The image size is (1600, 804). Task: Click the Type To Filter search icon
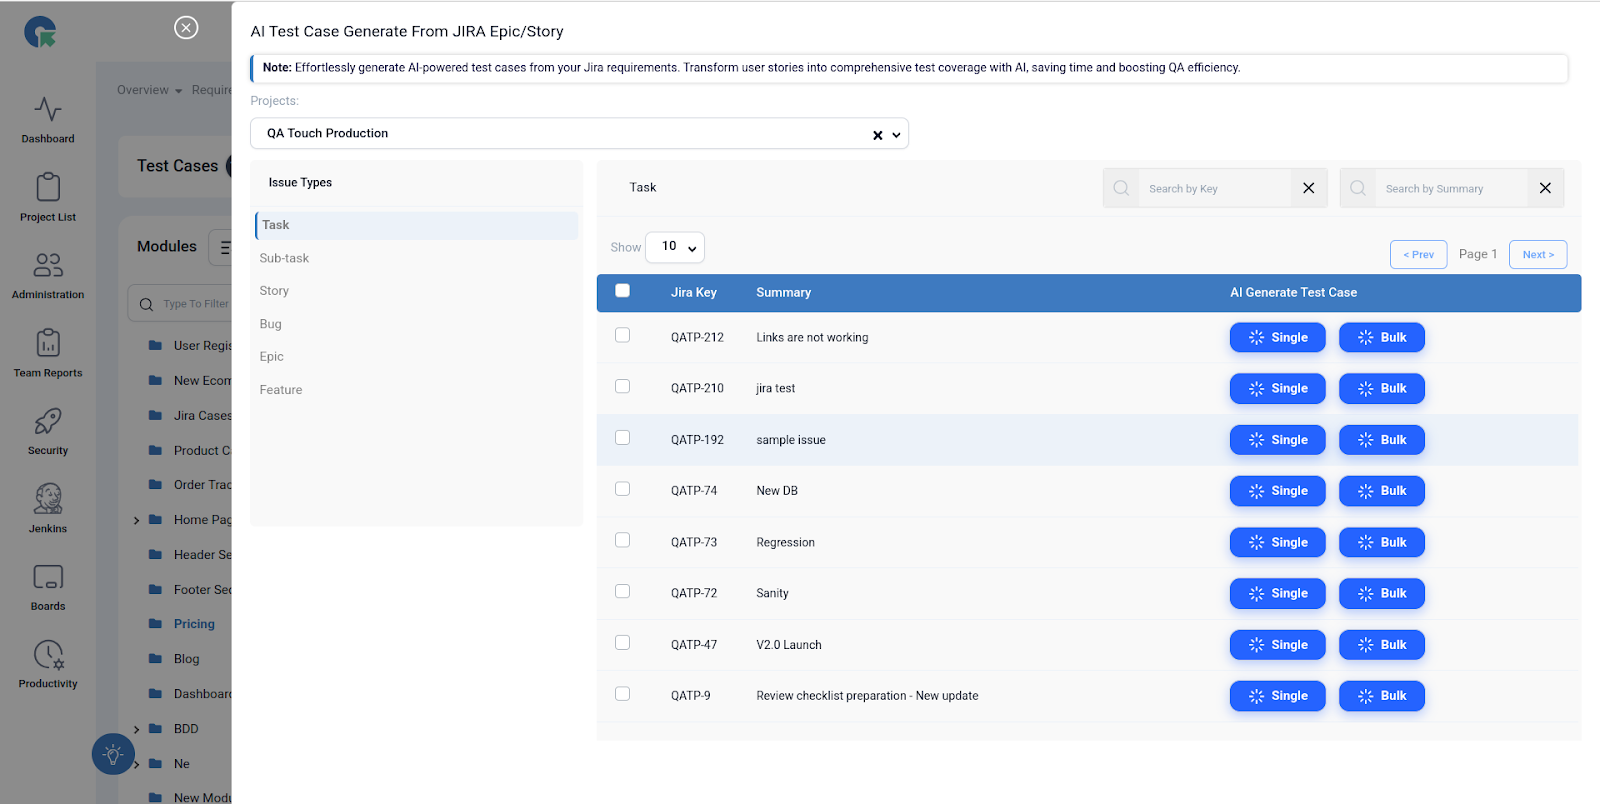point(146,304)
